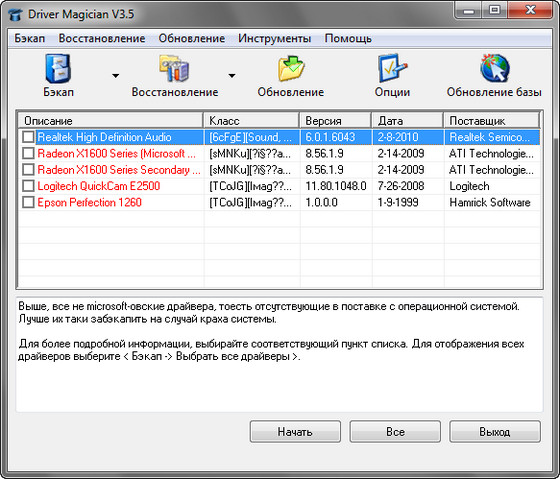Tick the Radeon X1600 Series Secondary checkbox
This screenshot has height=479, width=560.
[28, 169]
